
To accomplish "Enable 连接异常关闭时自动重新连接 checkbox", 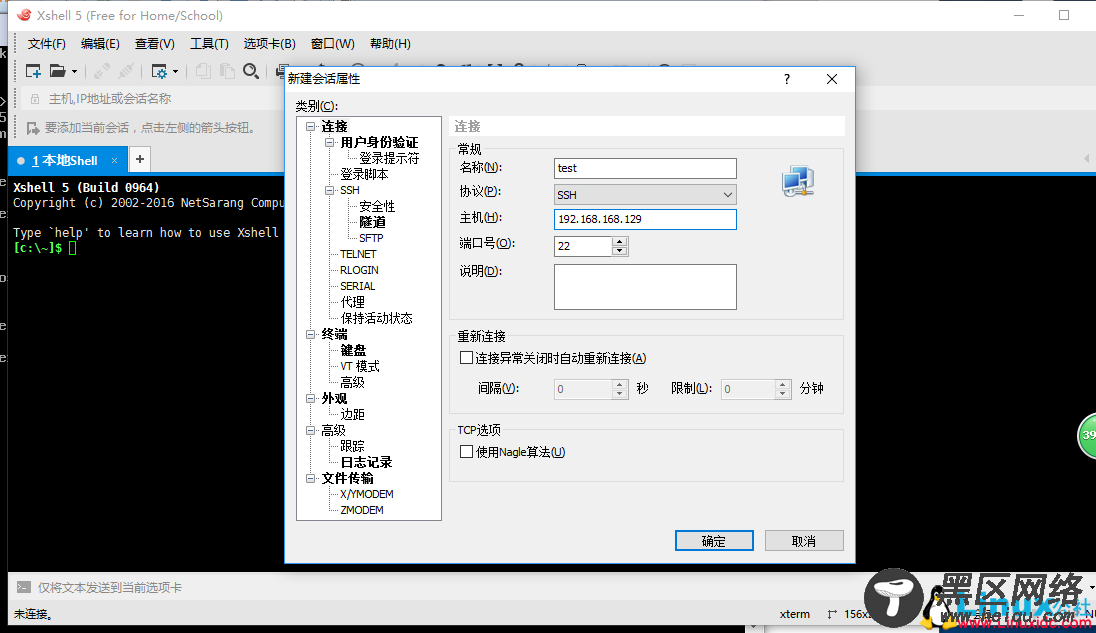I will 466,358.
